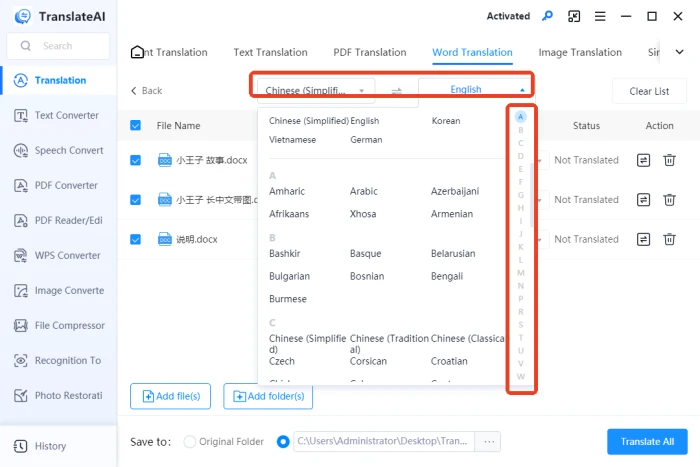Uncheck the 小王子 故事.docx checkbox
Screen dimensions: 700x467
(x=135, y=160)
